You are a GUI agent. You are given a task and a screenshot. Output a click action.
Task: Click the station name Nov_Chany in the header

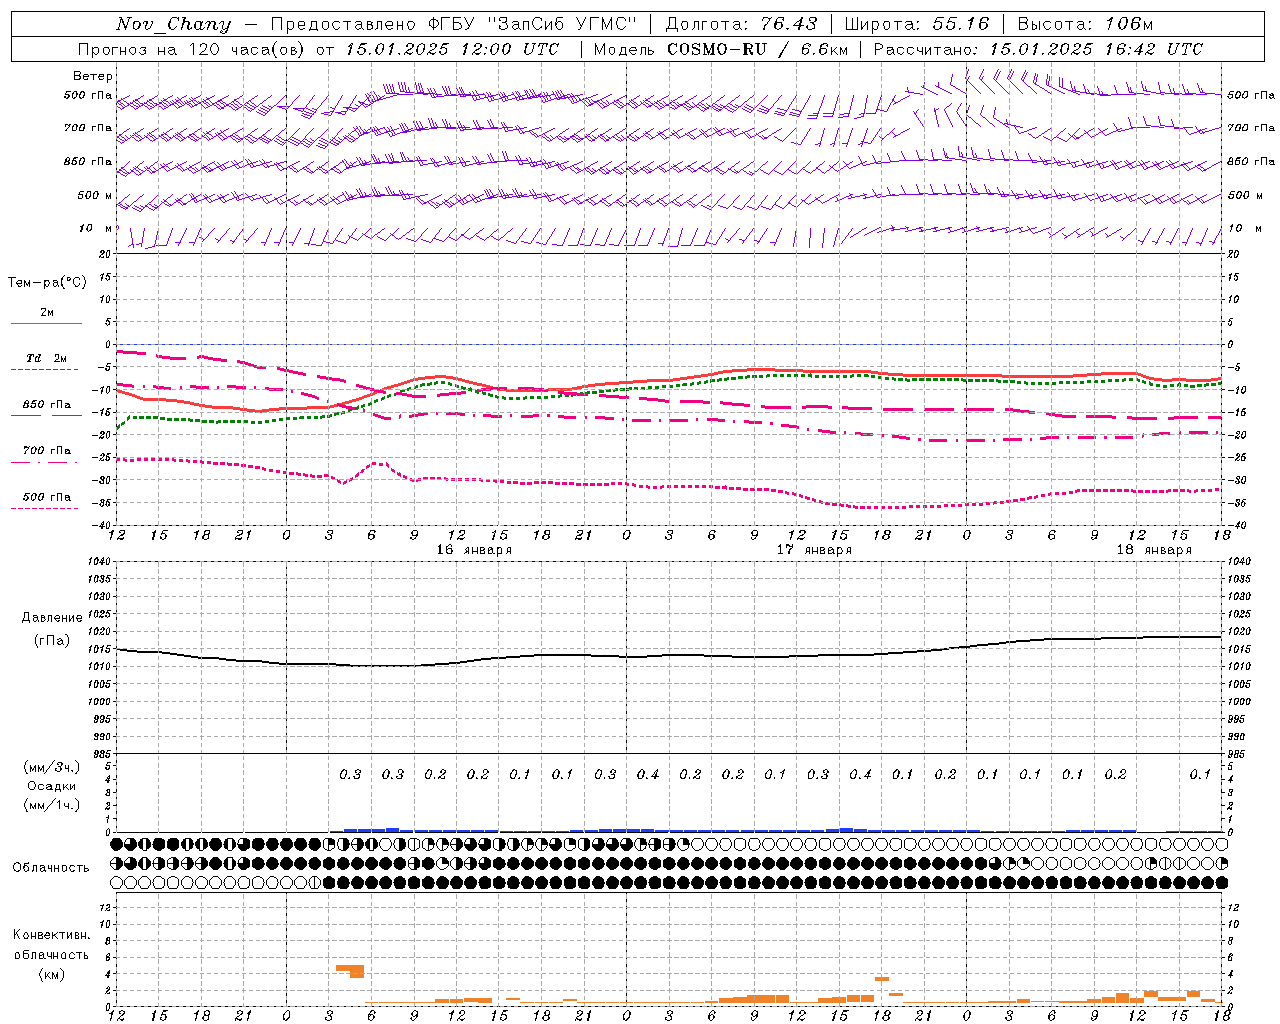(173, 24)
